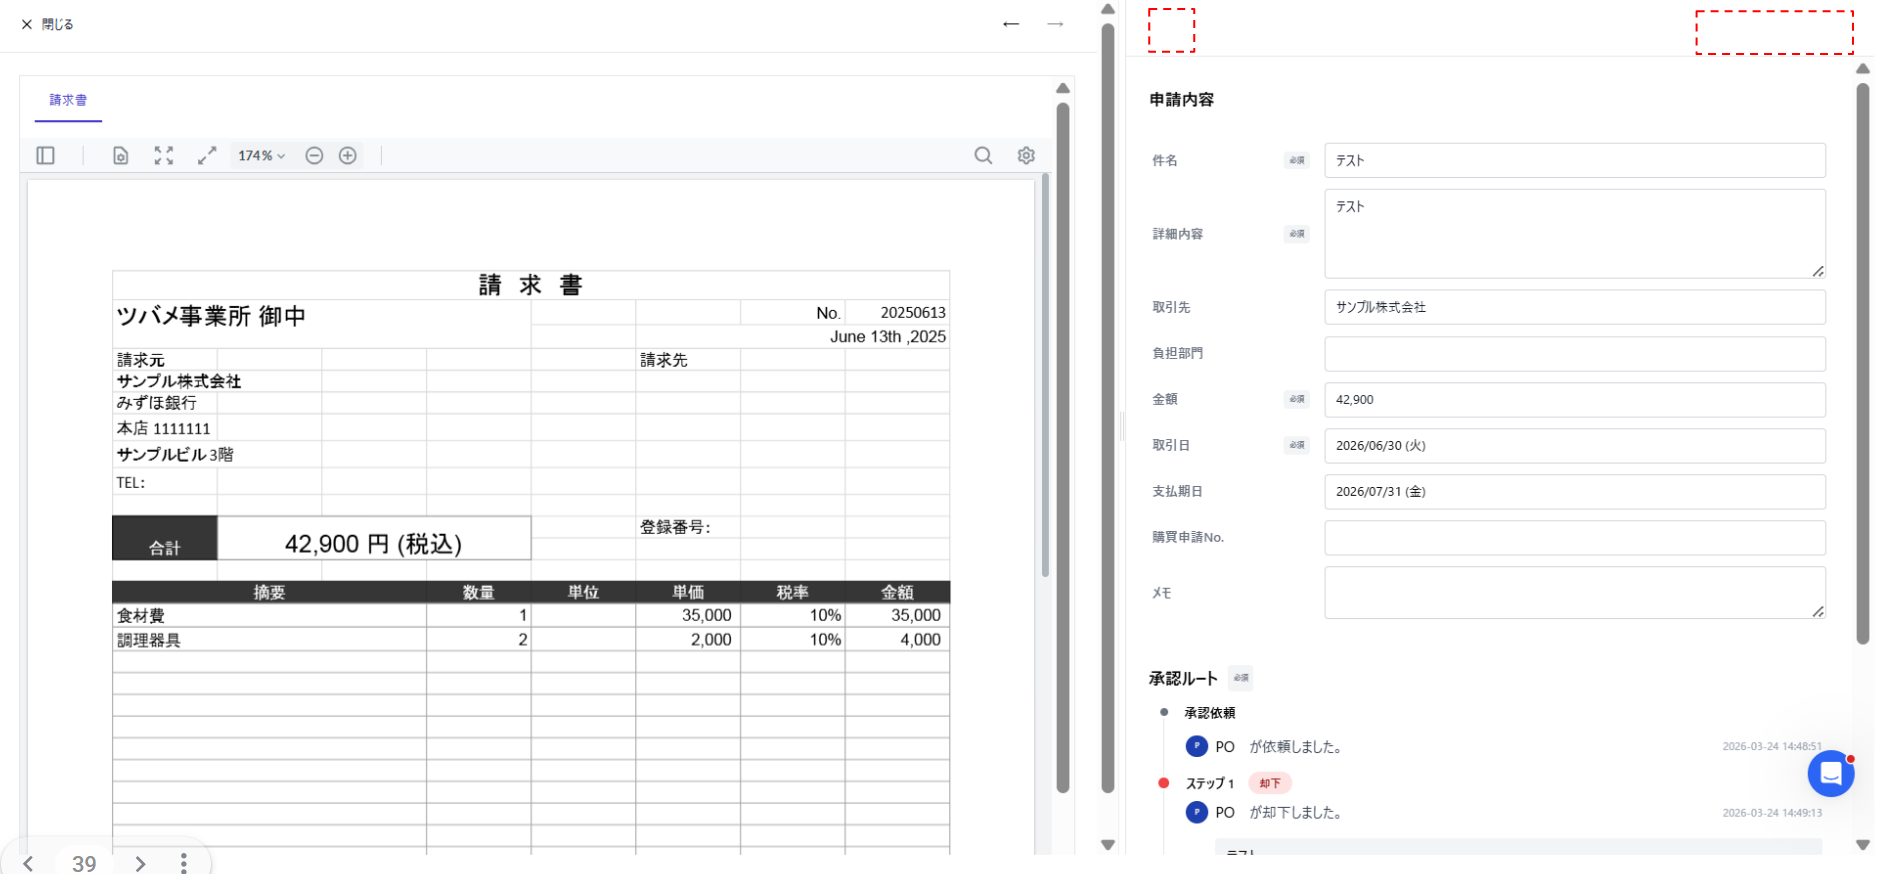Screen dimensions: 1886x874
Task: Switch to the 請求書 tab
Action: (x=68, y=100)
